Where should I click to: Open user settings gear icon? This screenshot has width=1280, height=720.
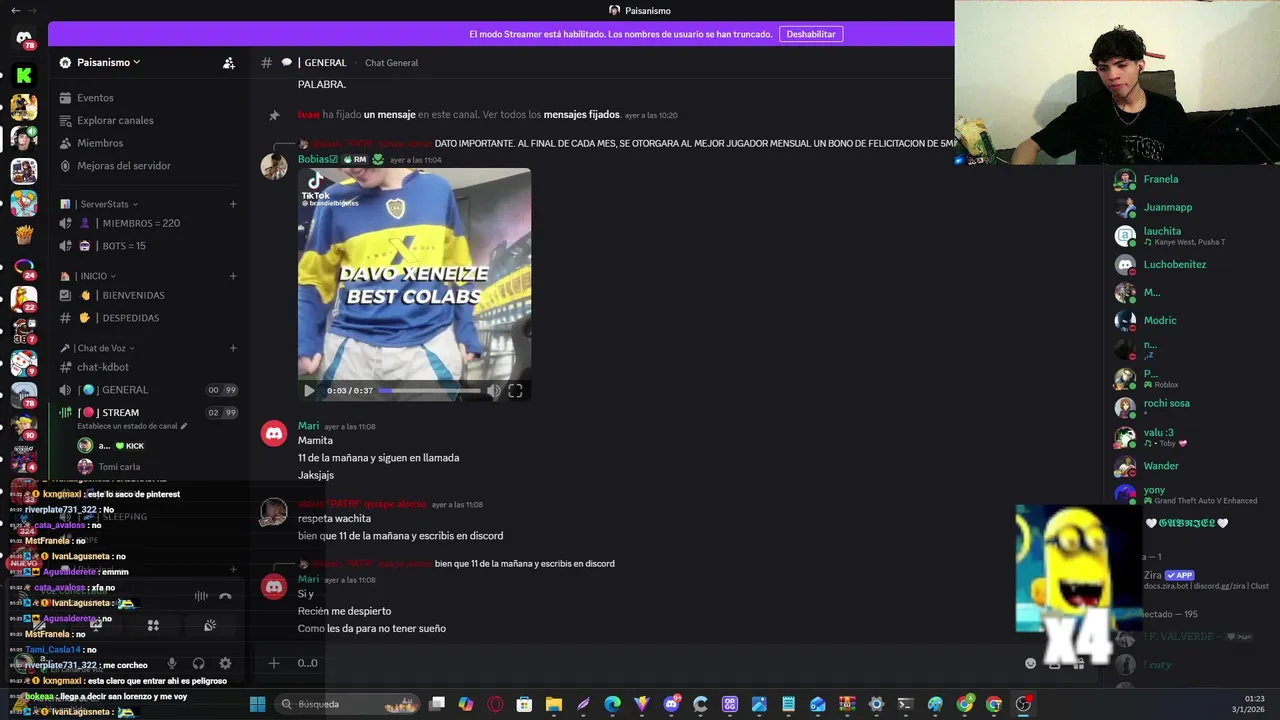tap(225, 663)
